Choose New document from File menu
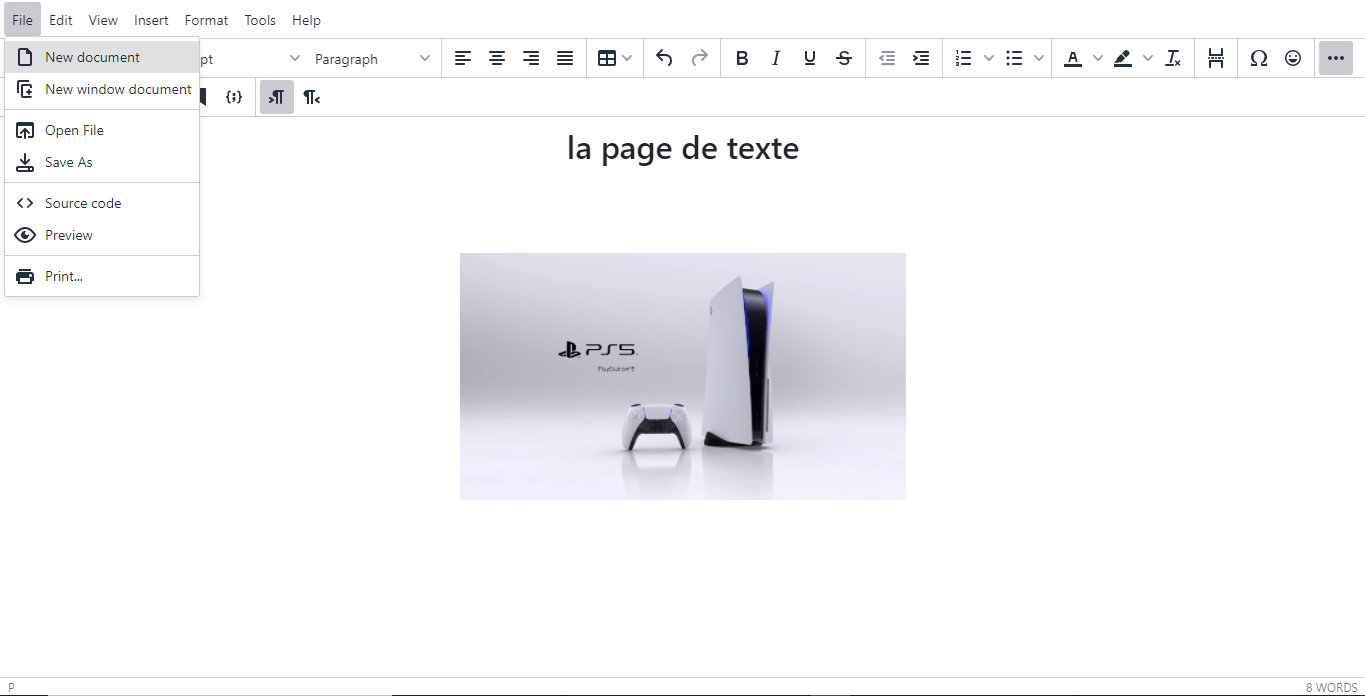This screenshot has width=1365, height=696. click(x=102, y=57)
